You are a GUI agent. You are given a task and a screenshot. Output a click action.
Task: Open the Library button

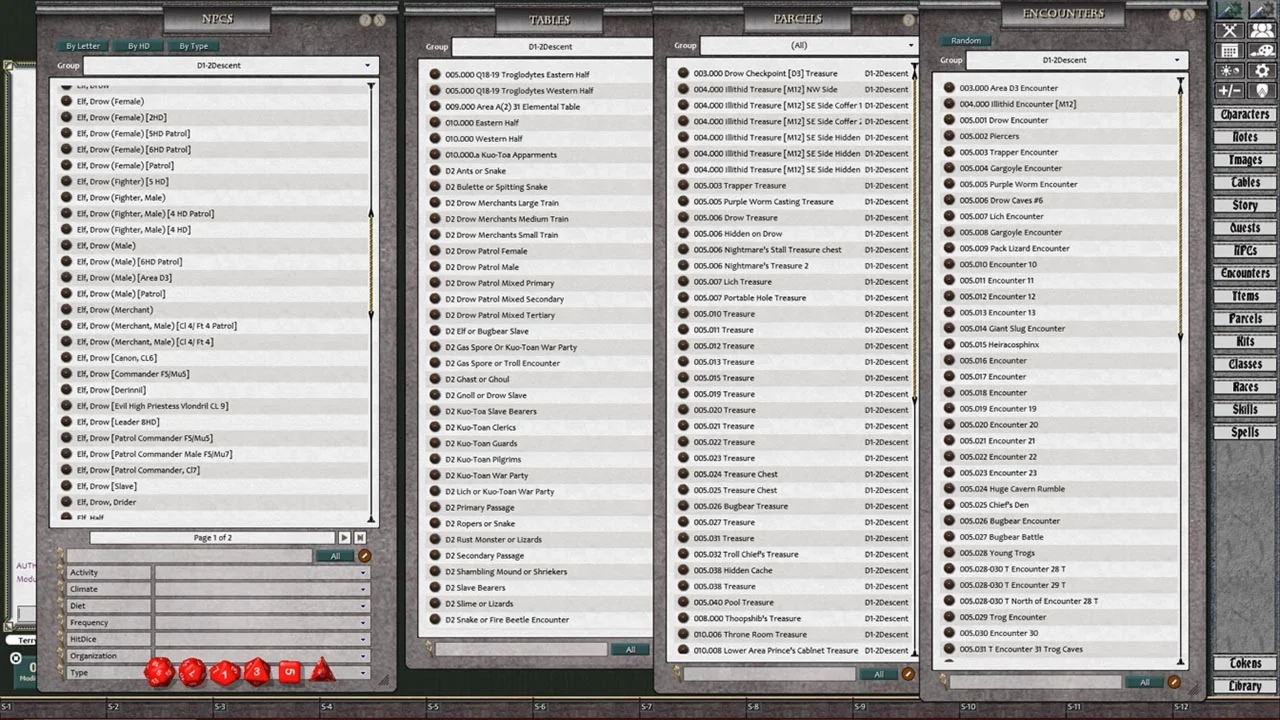1244,686
